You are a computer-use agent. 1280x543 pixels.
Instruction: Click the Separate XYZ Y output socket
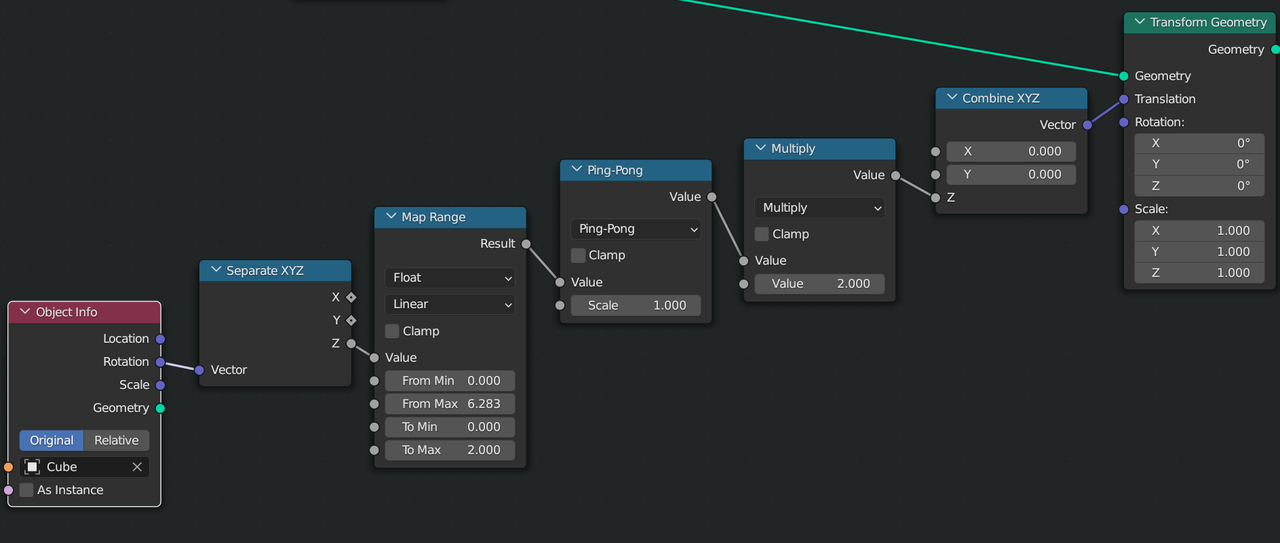point(351,320)
